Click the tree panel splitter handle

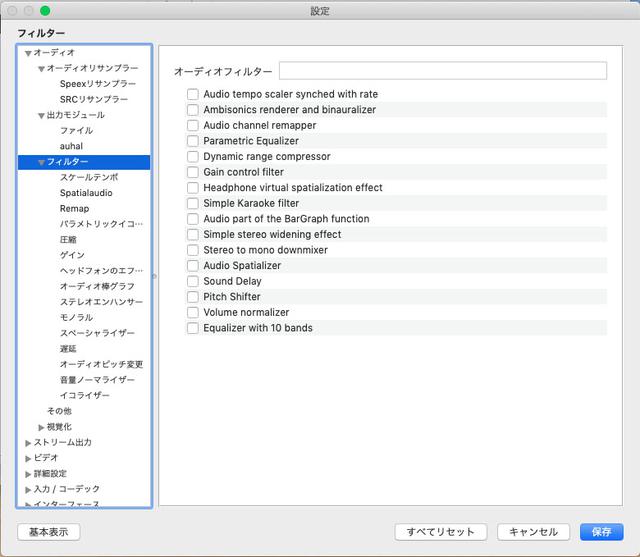tap(154, 276)
